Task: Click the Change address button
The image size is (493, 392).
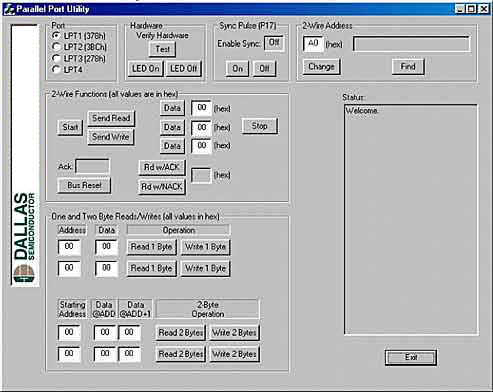Action: point(321,67)
